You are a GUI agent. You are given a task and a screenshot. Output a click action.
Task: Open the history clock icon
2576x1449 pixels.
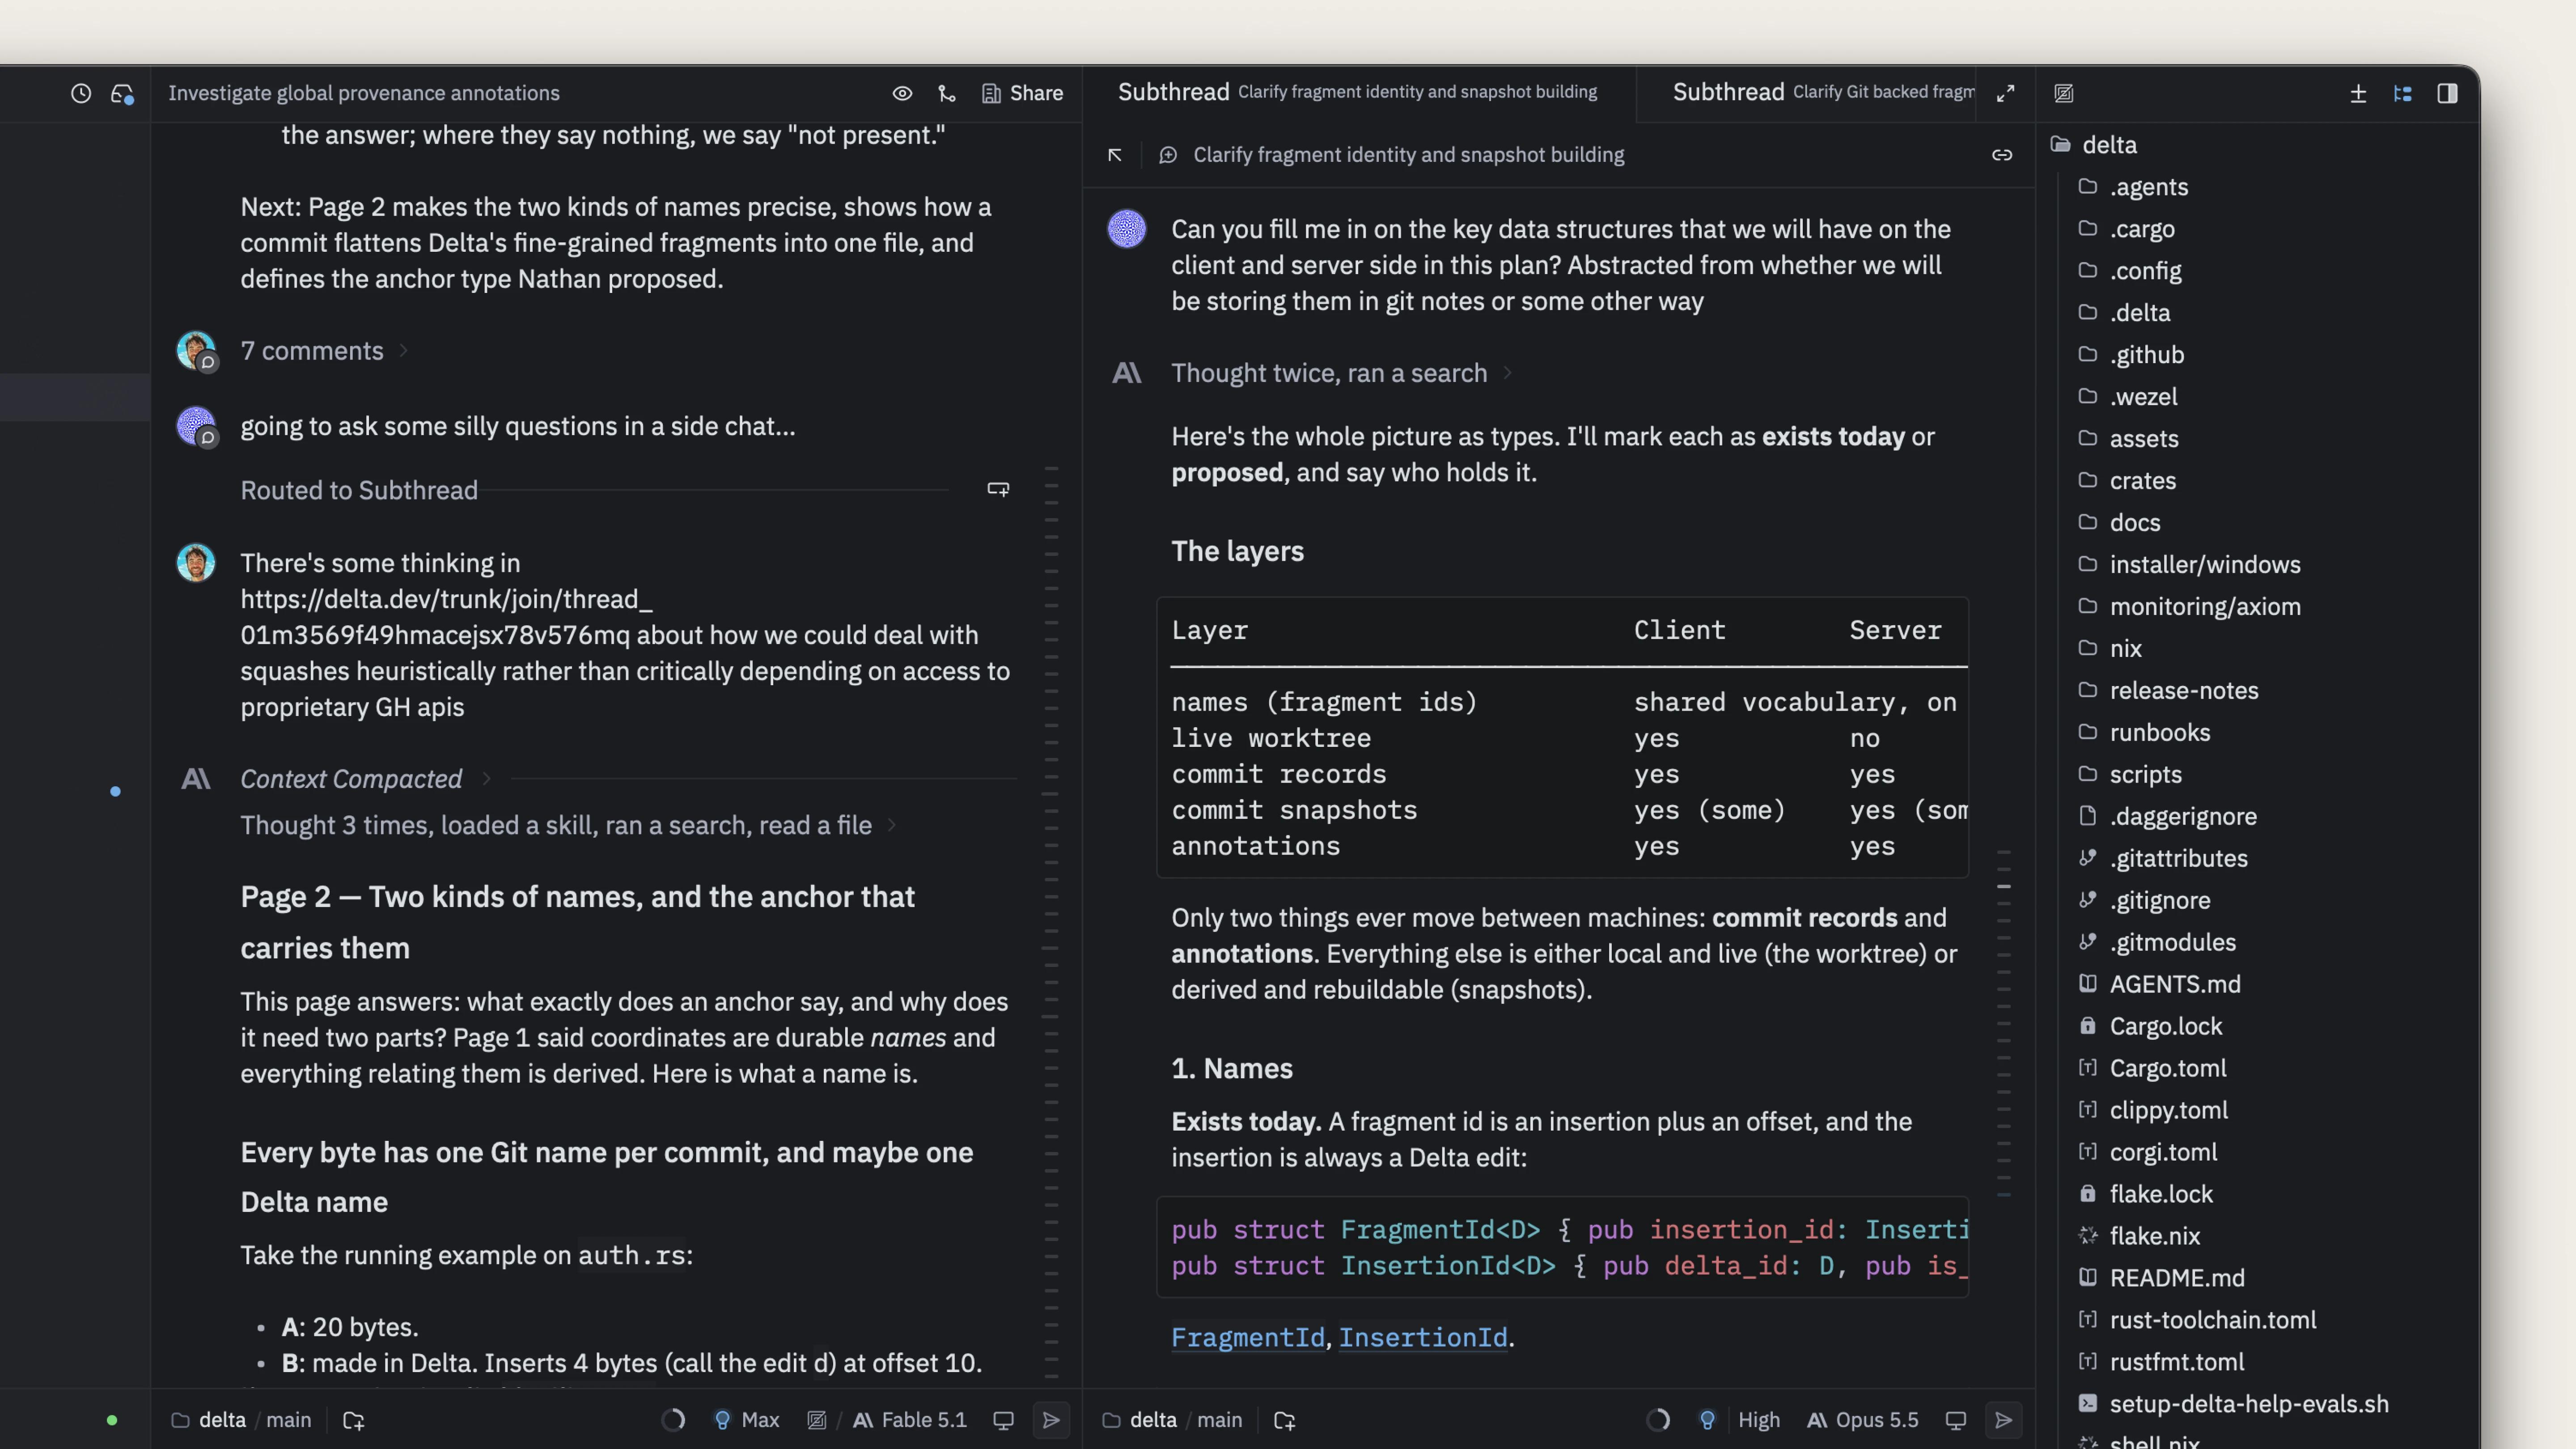click(x=81, y=93)
